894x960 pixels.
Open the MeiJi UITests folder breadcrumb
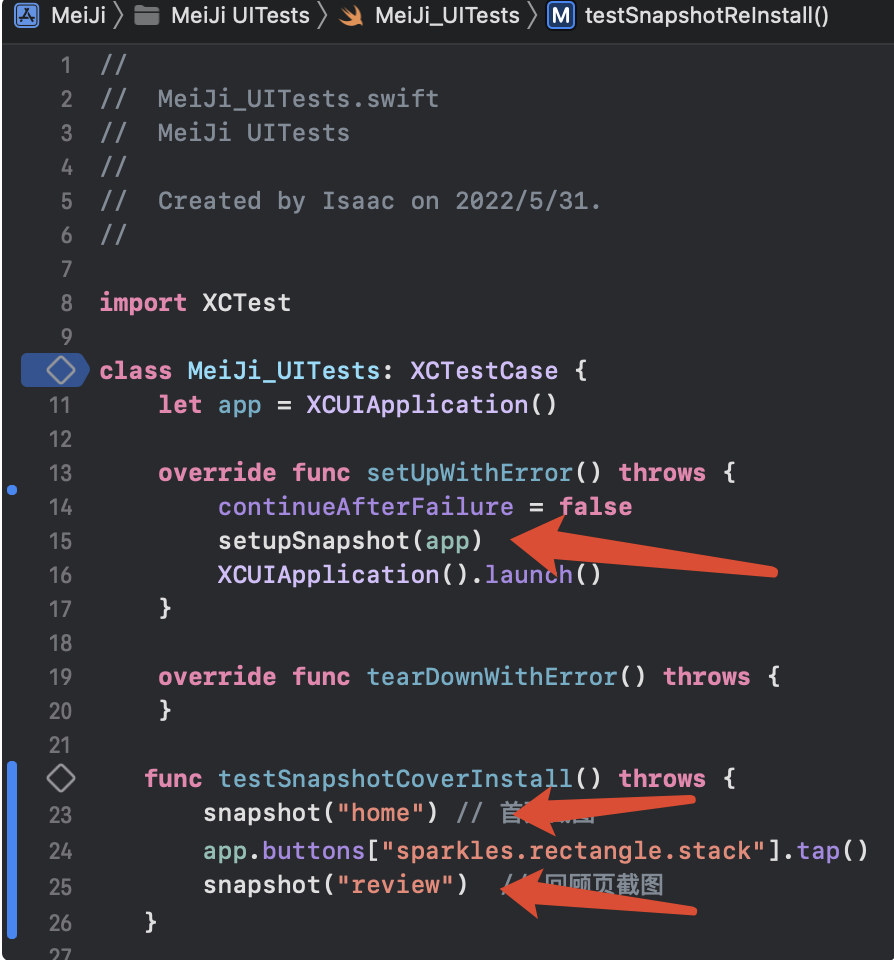(240, 15)
